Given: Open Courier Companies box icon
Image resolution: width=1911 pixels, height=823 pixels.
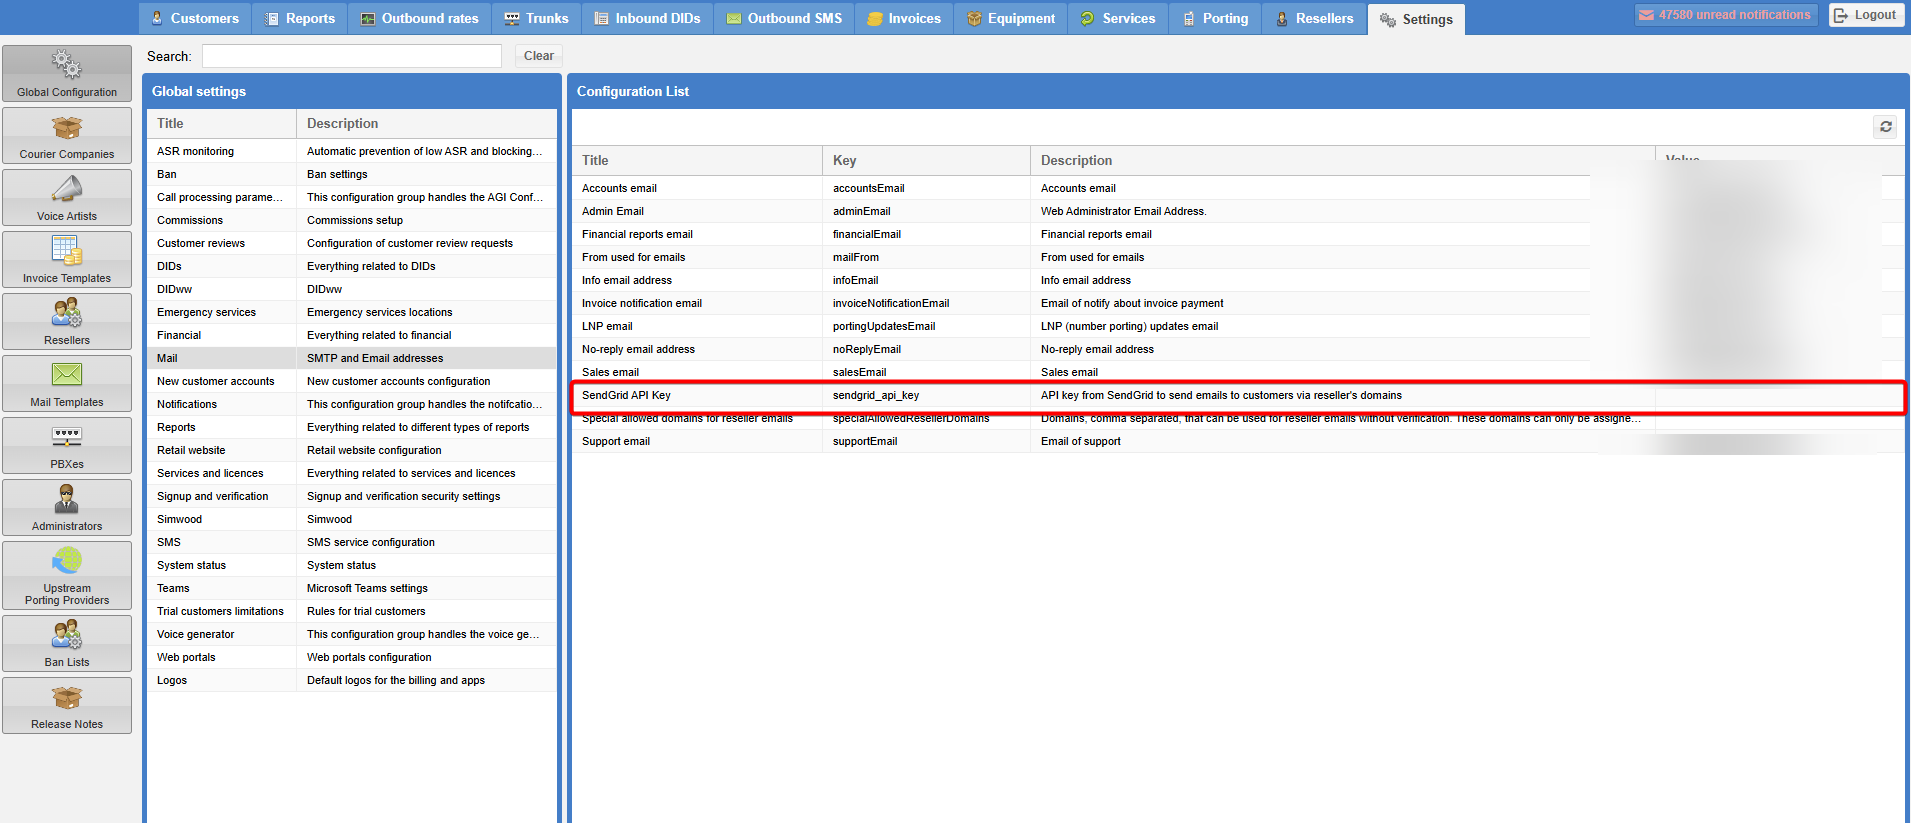Looking at the screenshot, I should tap(67, 128).
